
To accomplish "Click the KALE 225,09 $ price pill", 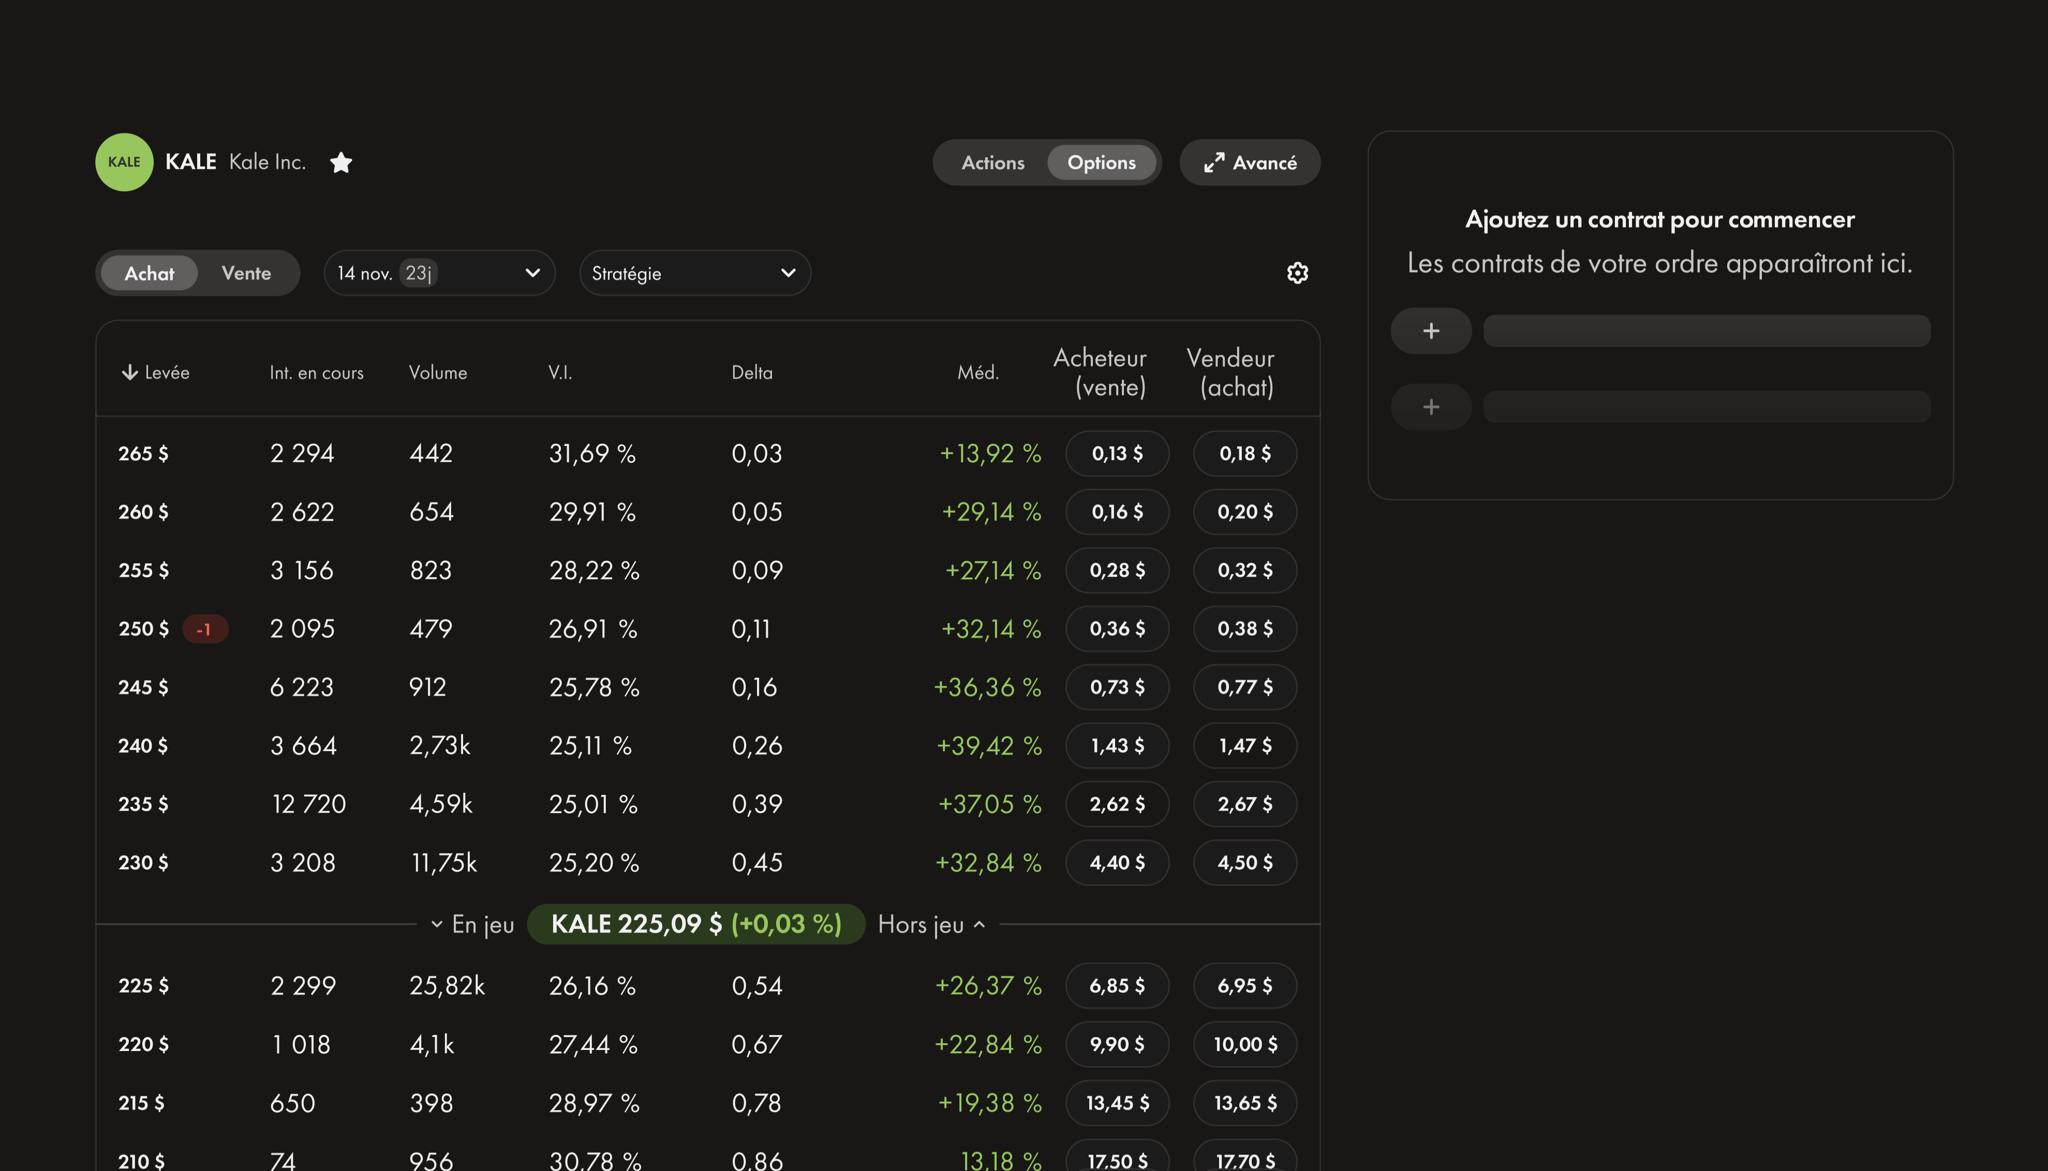I will [696, 924].
